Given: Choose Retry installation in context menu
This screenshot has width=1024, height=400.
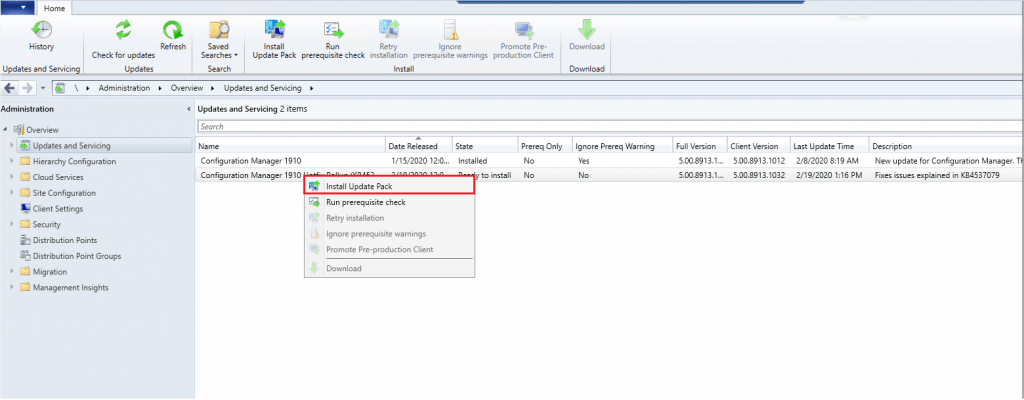Looking at the screenshot, I should 389,218.
